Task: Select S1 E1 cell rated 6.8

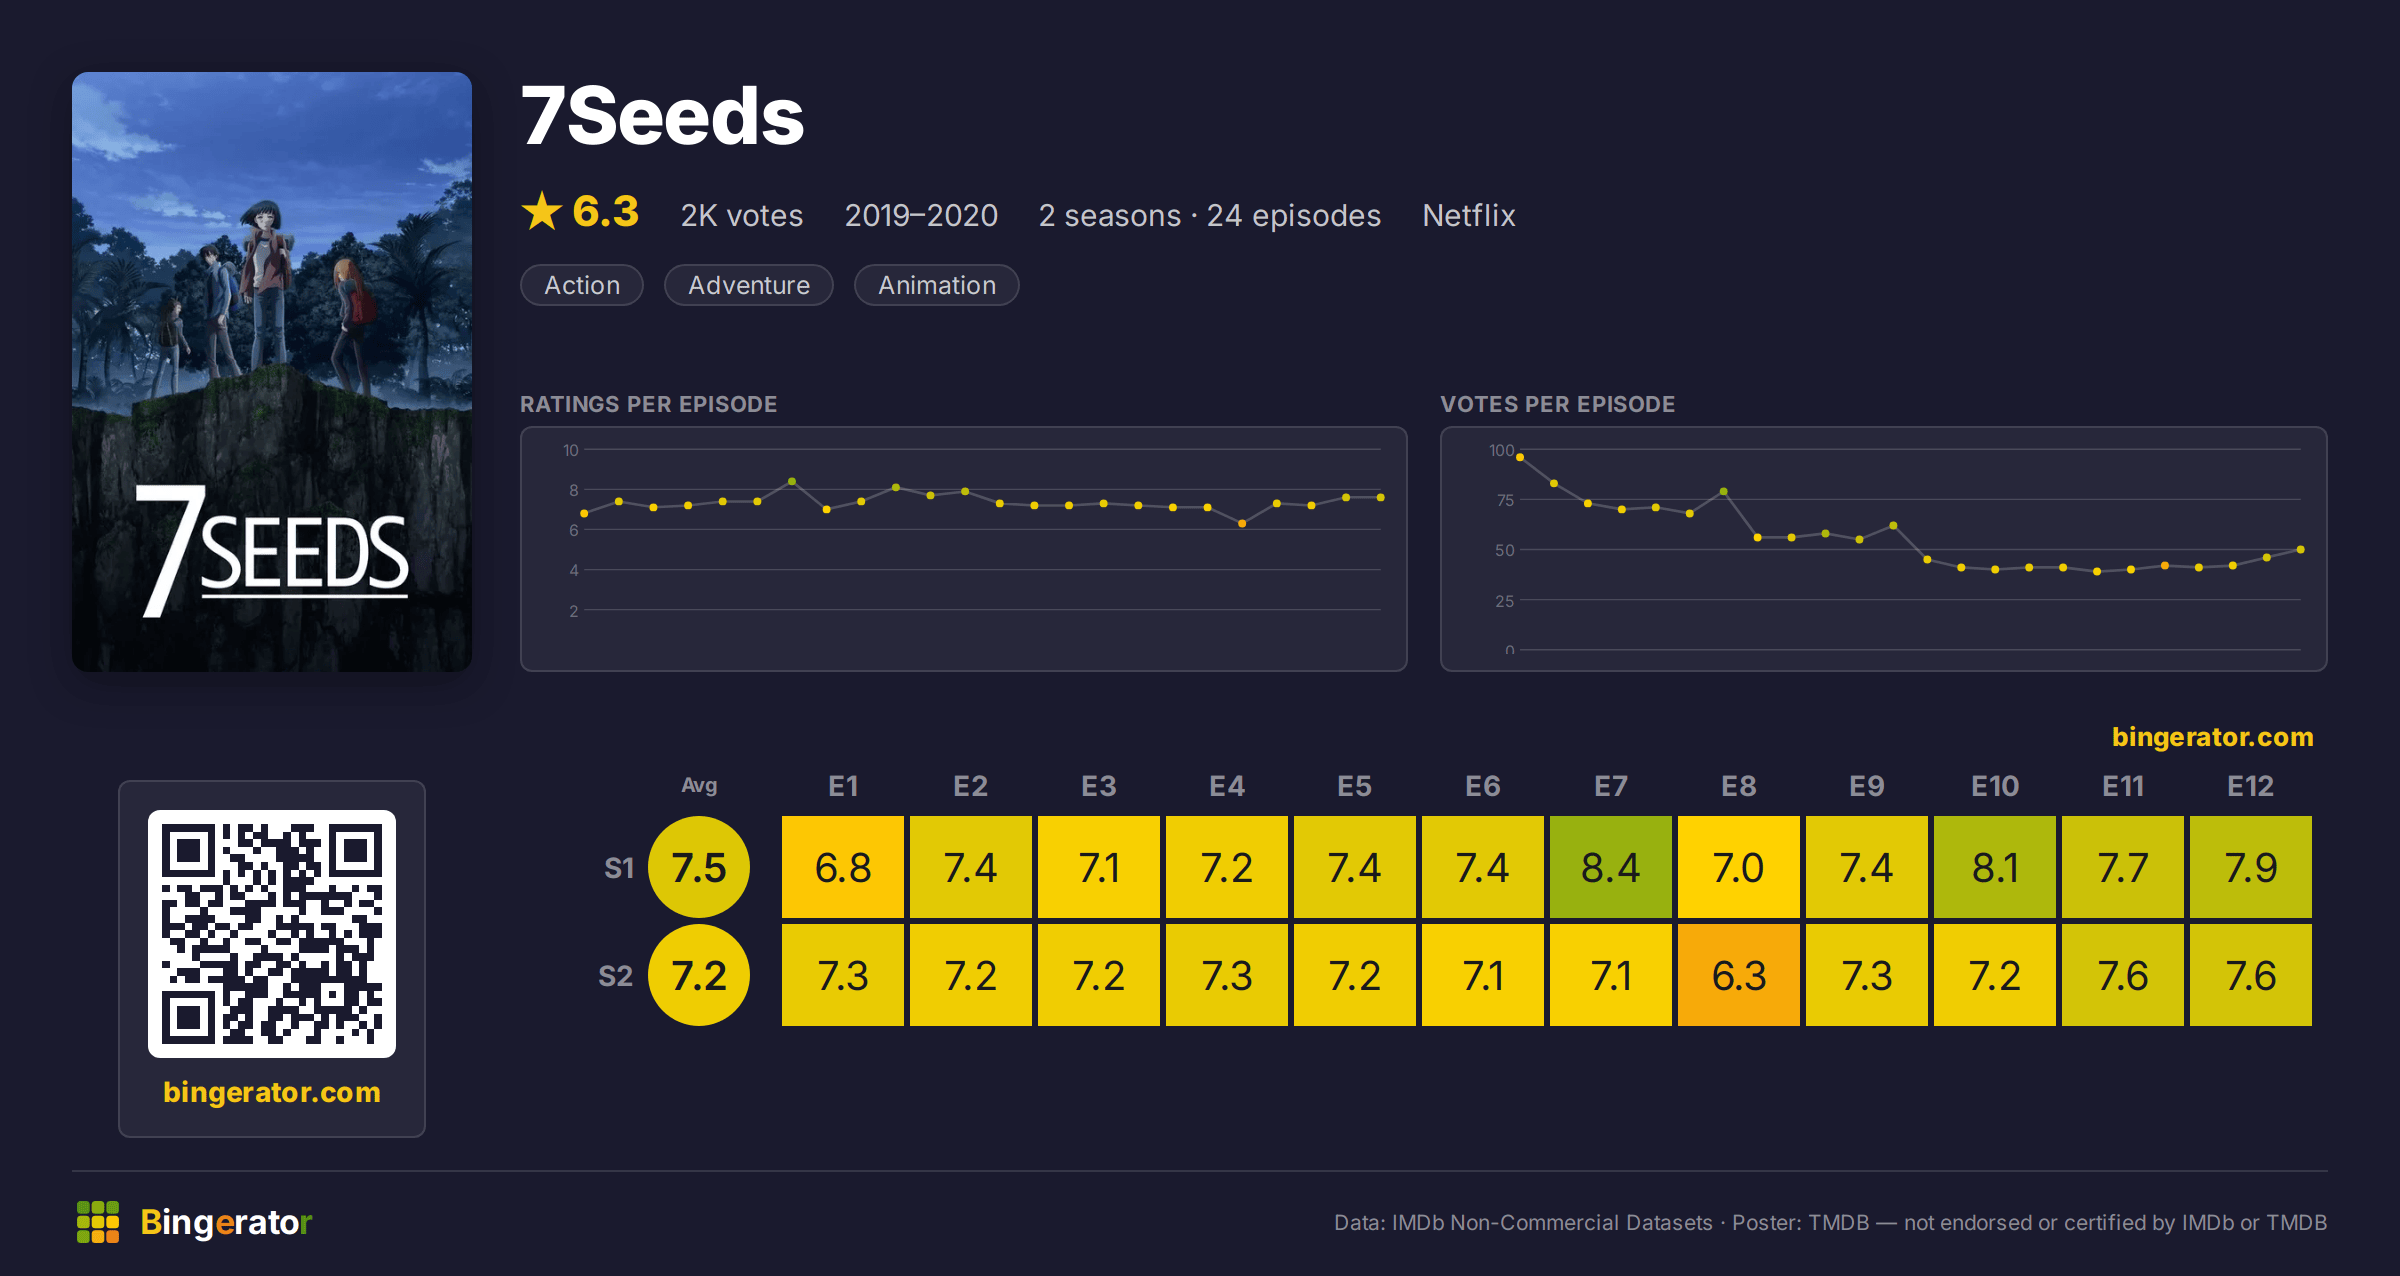Action: [x=843, y=867]
